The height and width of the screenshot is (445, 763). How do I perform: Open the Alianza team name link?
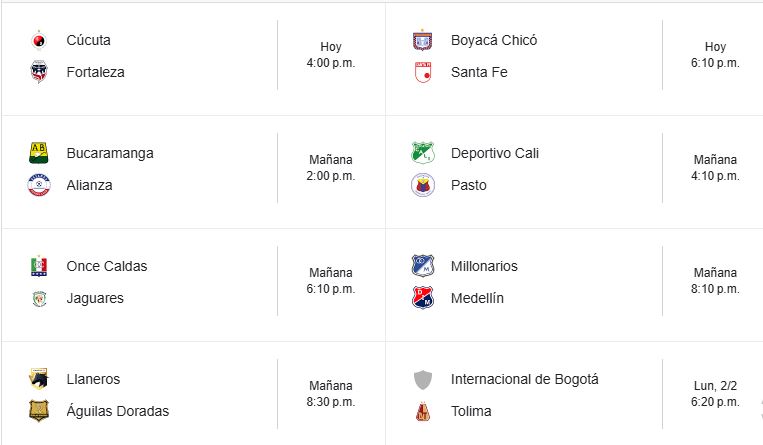pyautogui.click(x=89, y=185)
